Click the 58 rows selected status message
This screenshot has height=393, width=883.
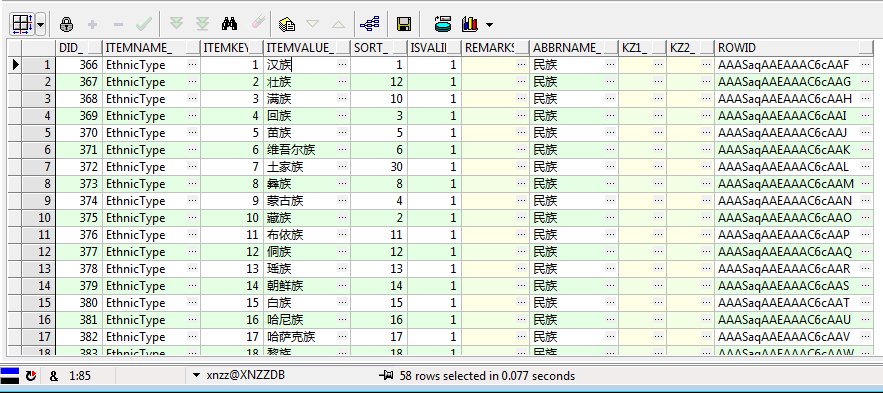(487, 376)
